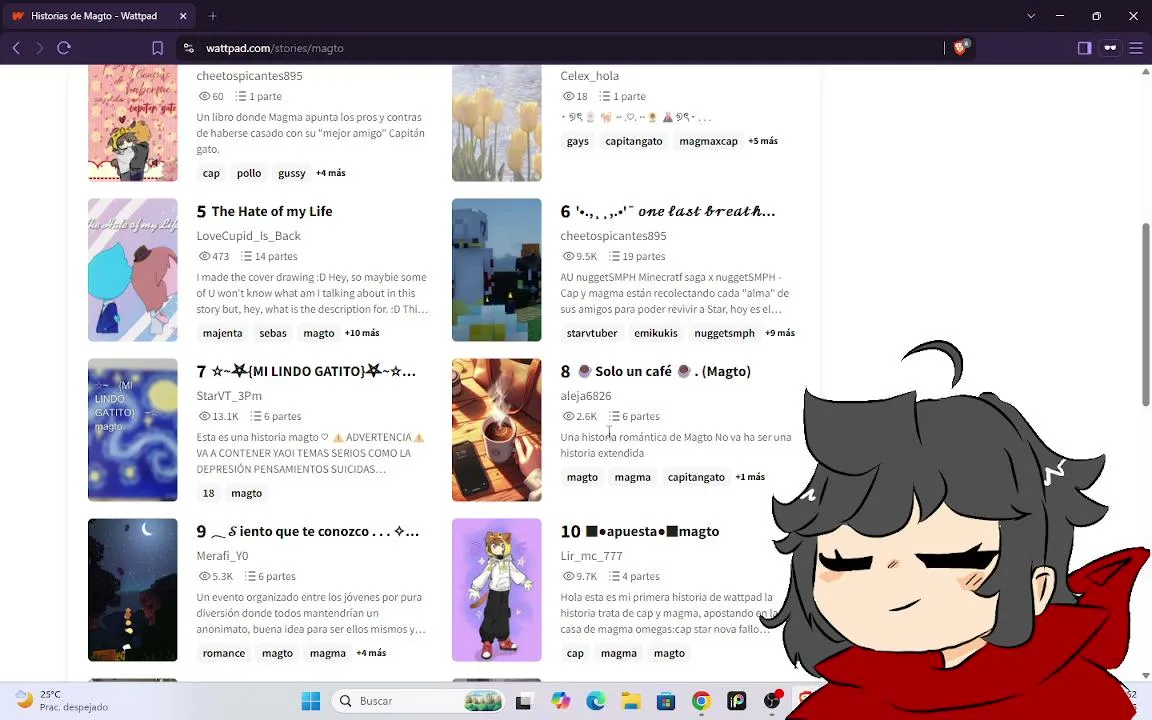Open the cover of The Hate of my Life

click(x=132, y=270)
